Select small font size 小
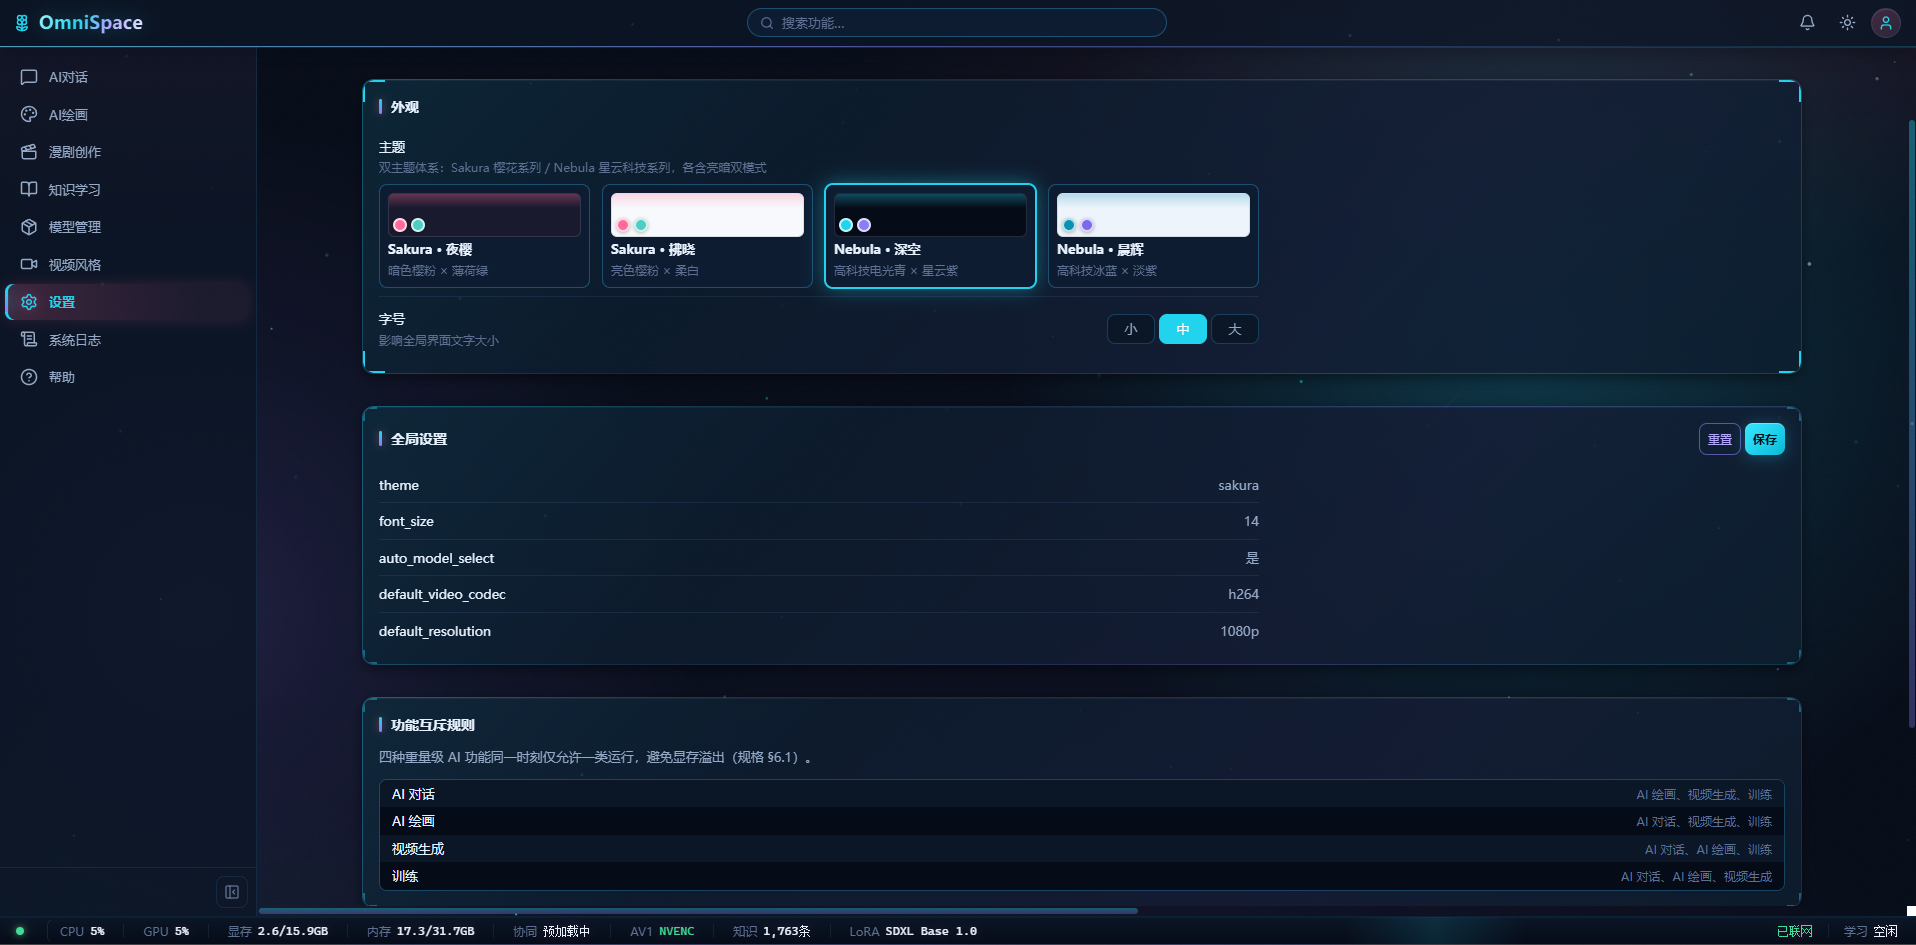The image size is (1916, 945). [1131, 329]
